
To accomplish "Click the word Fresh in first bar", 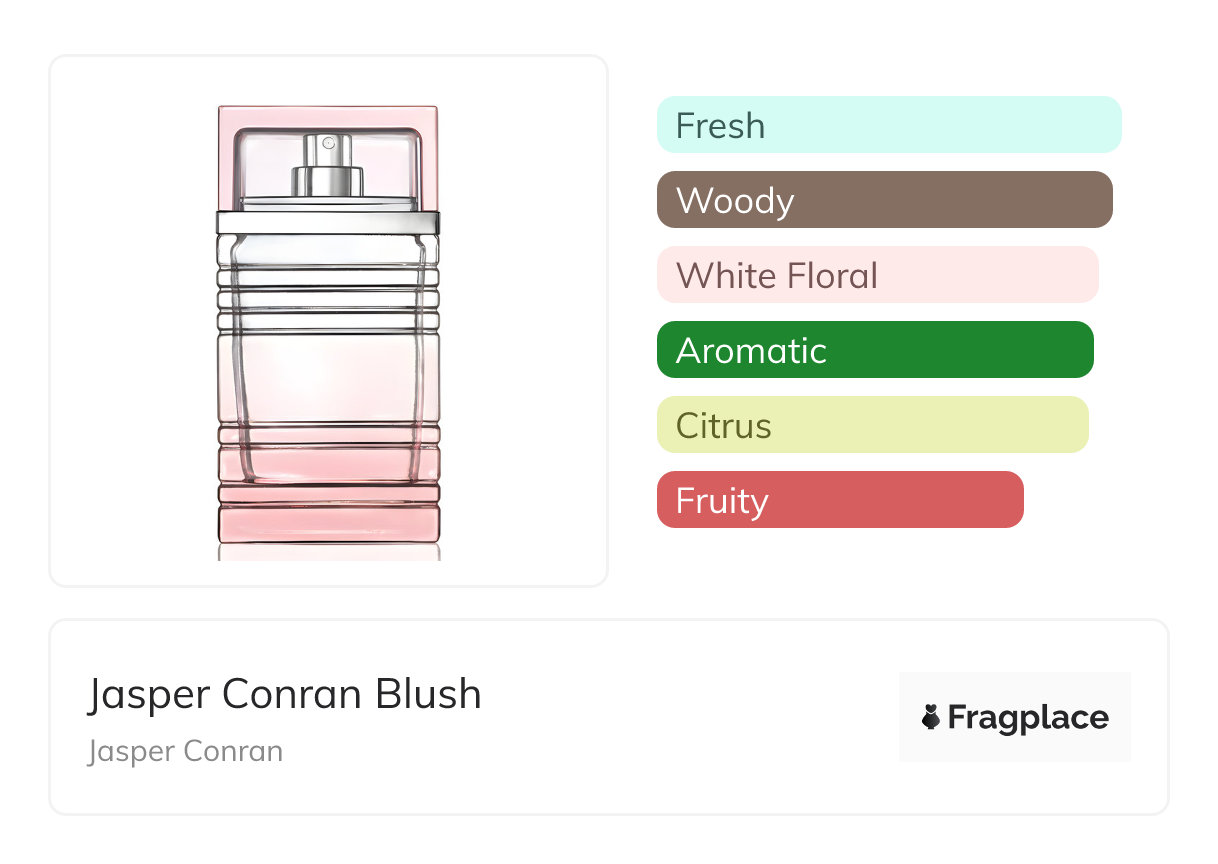I will point(720,126).
